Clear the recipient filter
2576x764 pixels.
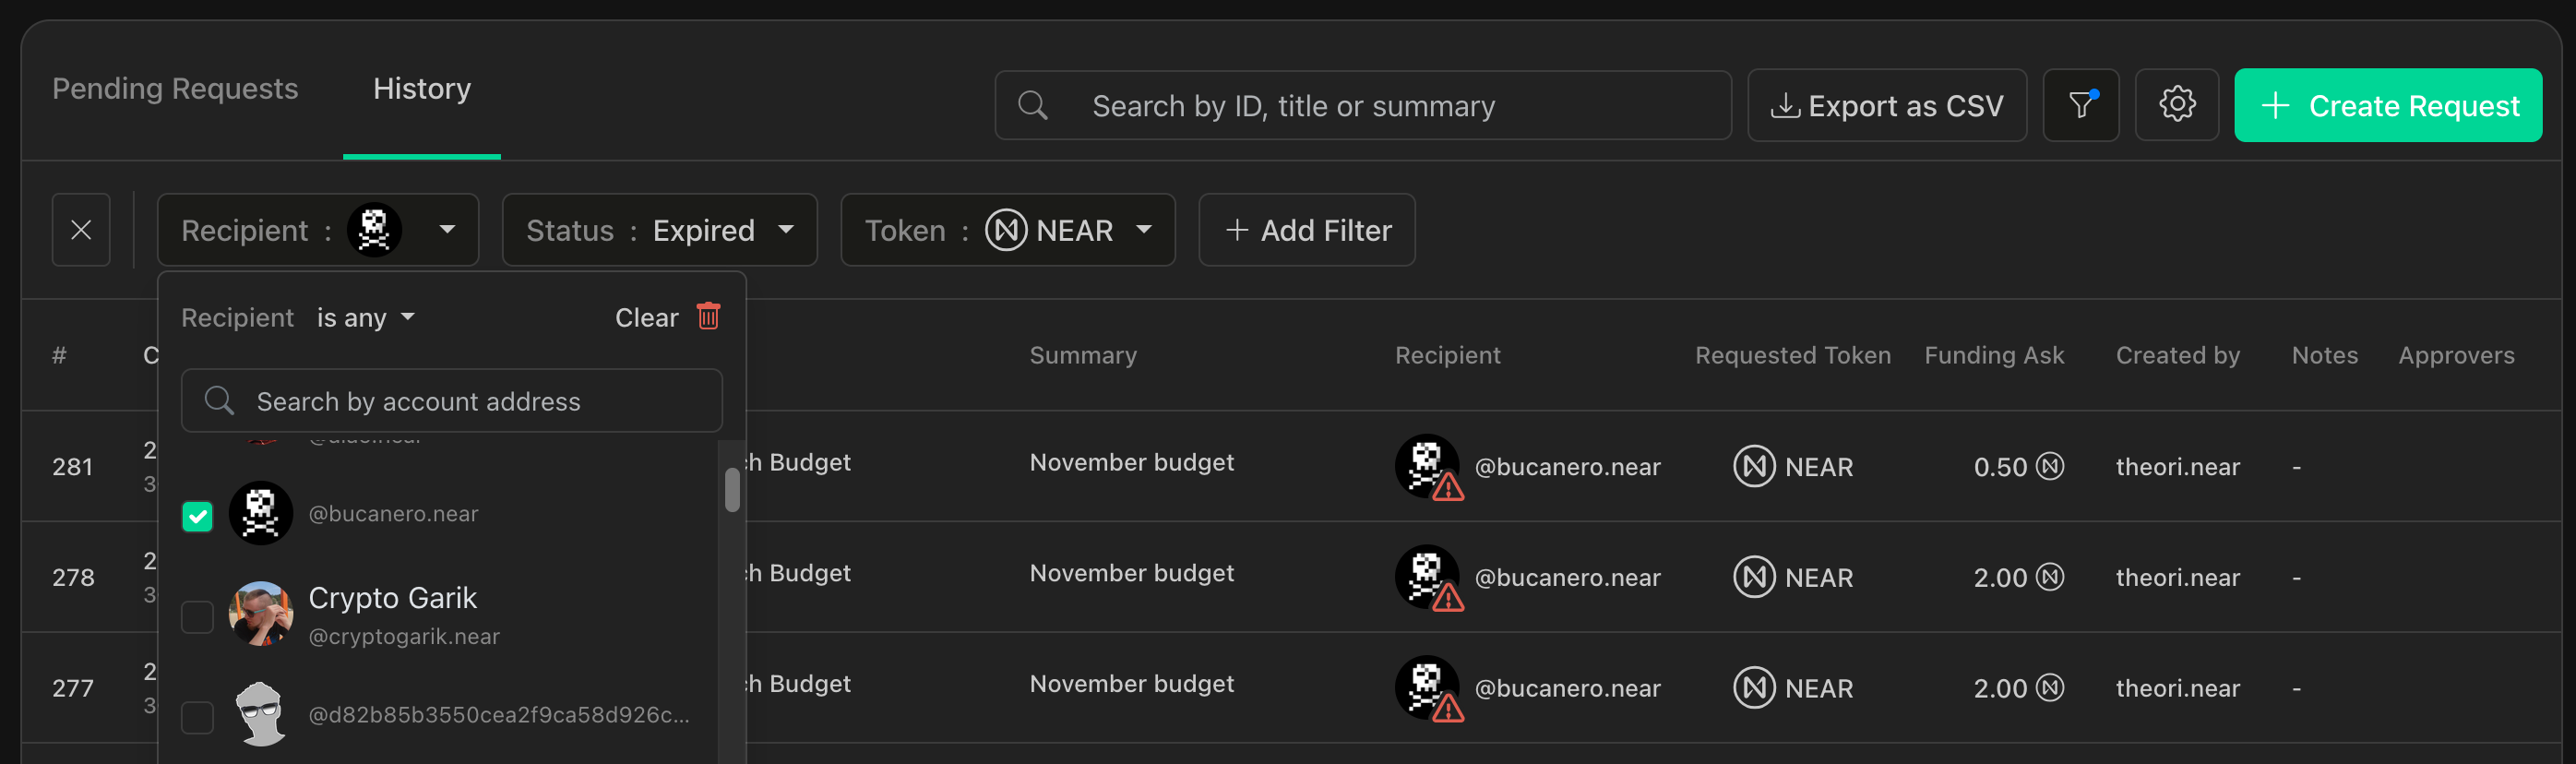(646, 318)
